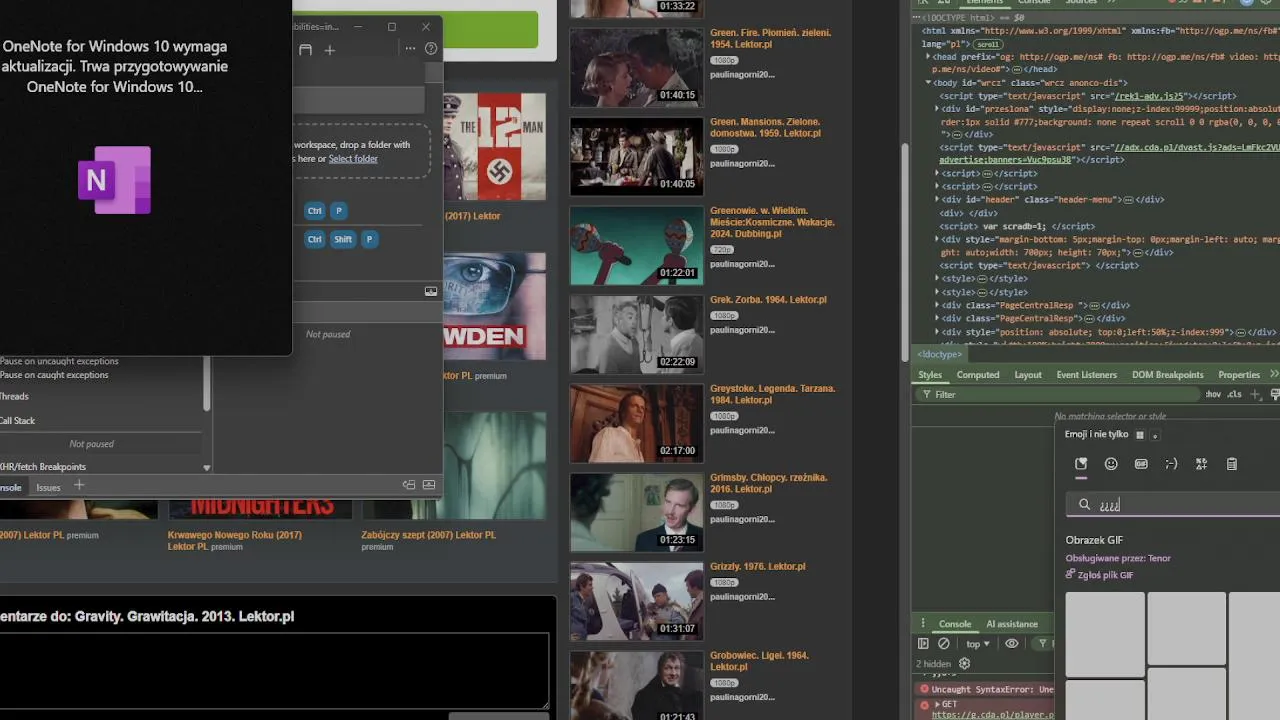The width and height of the screenshot is (1280, 720).
Task: Click the styles Filter input field
Action: (1060, 395)
